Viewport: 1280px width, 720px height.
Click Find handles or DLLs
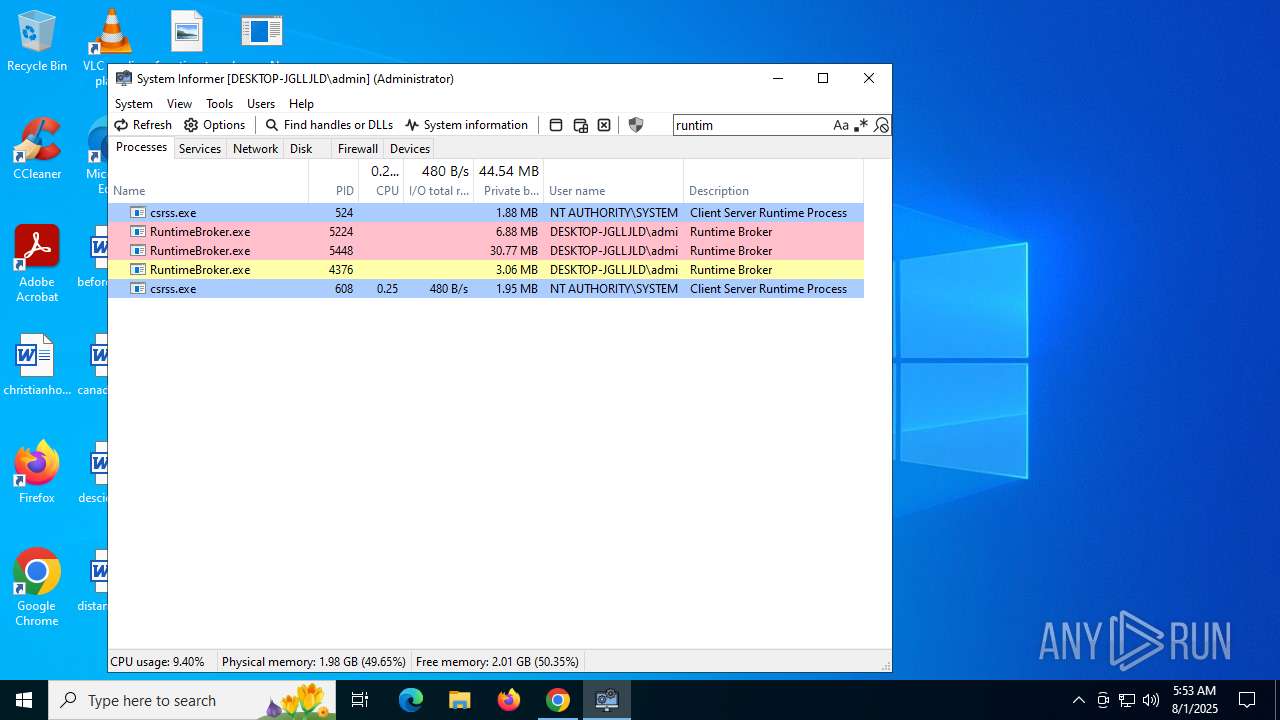click(x=329, y=125)
